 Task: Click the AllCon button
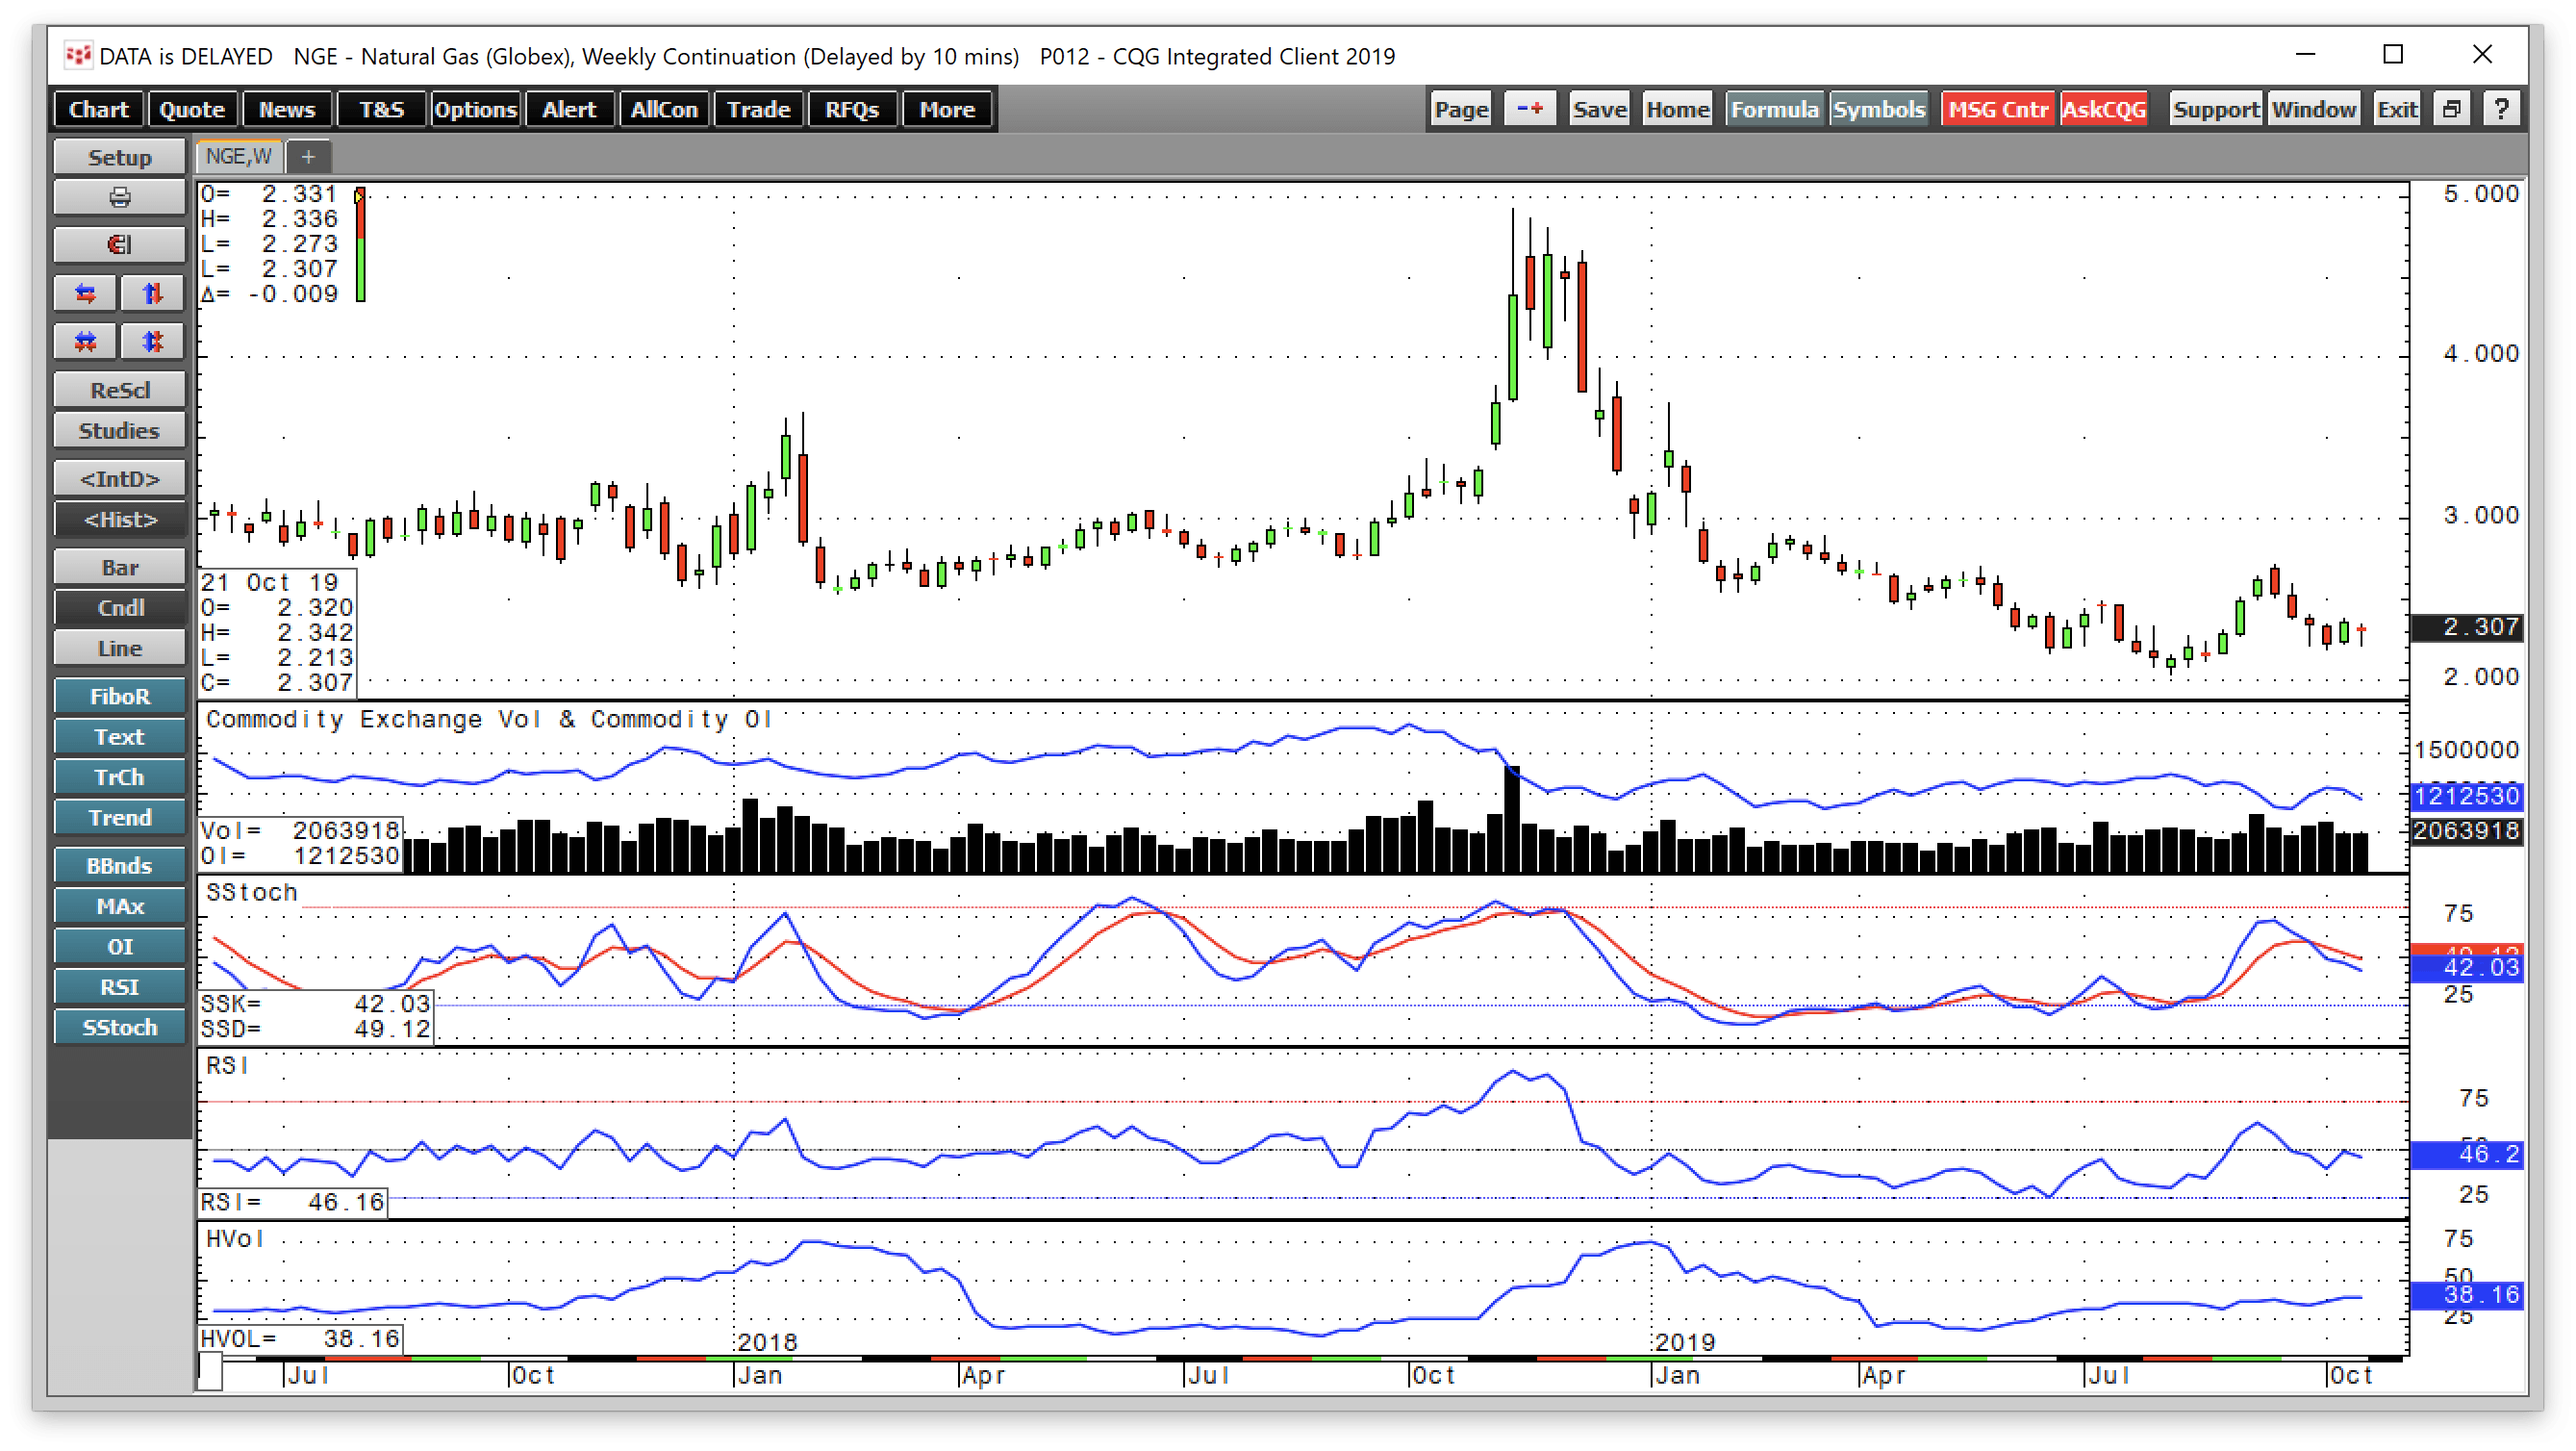tap(663, 109)
